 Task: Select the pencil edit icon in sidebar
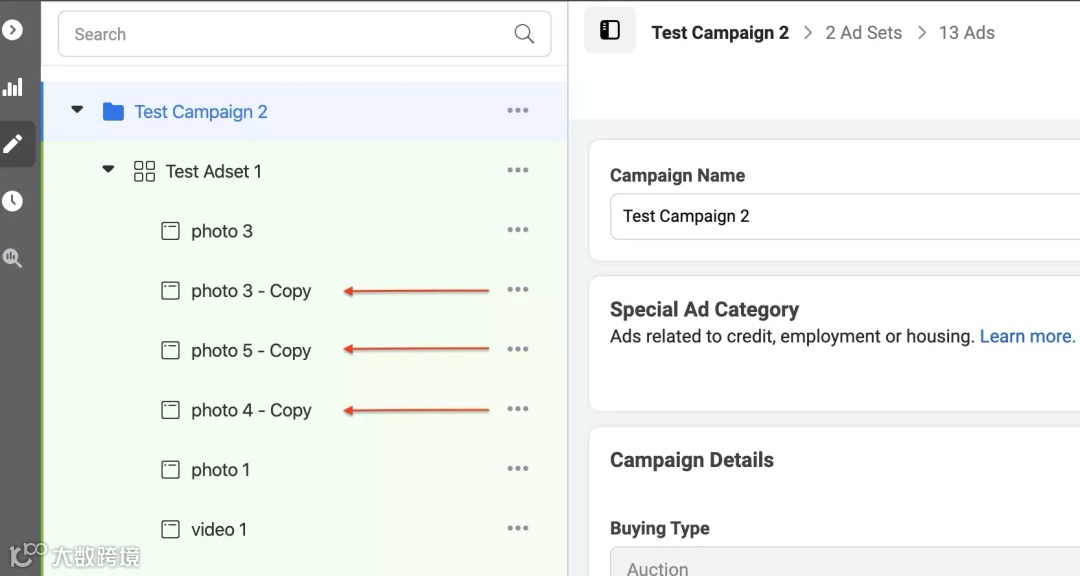click(x=13, y=144)
